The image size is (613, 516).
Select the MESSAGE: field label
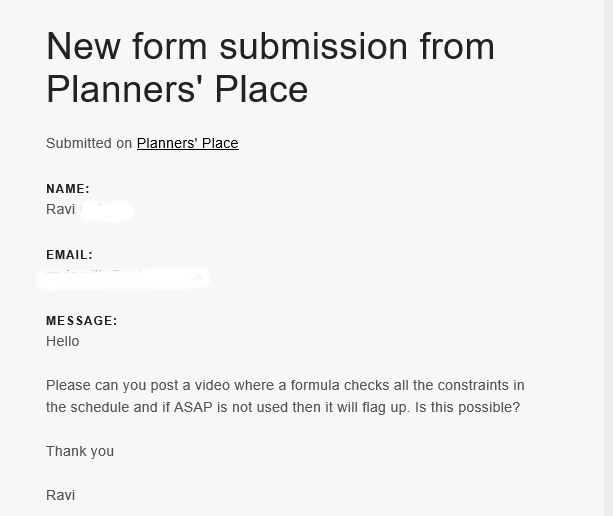pyautogui.click(x=82, y=321)
